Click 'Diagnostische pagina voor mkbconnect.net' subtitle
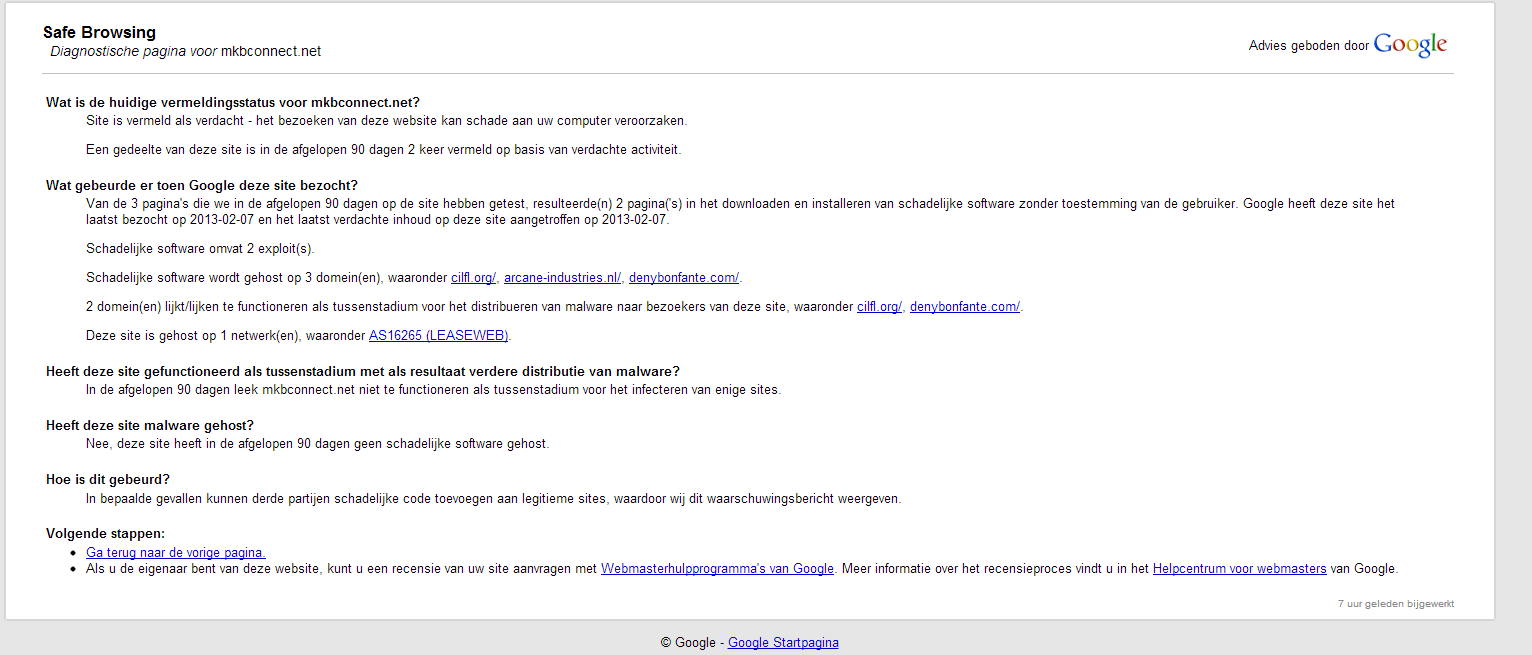This screenshot has width=1532, height=655. 186,51
